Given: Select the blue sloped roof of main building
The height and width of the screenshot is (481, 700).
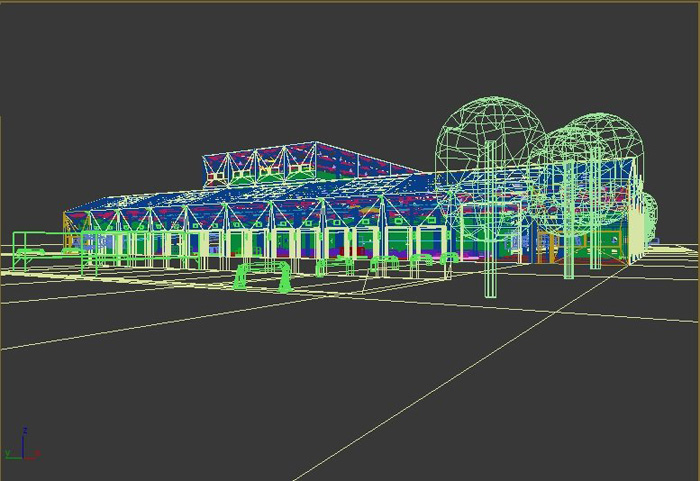Looking at the screenshot, I should click(250, 203).
